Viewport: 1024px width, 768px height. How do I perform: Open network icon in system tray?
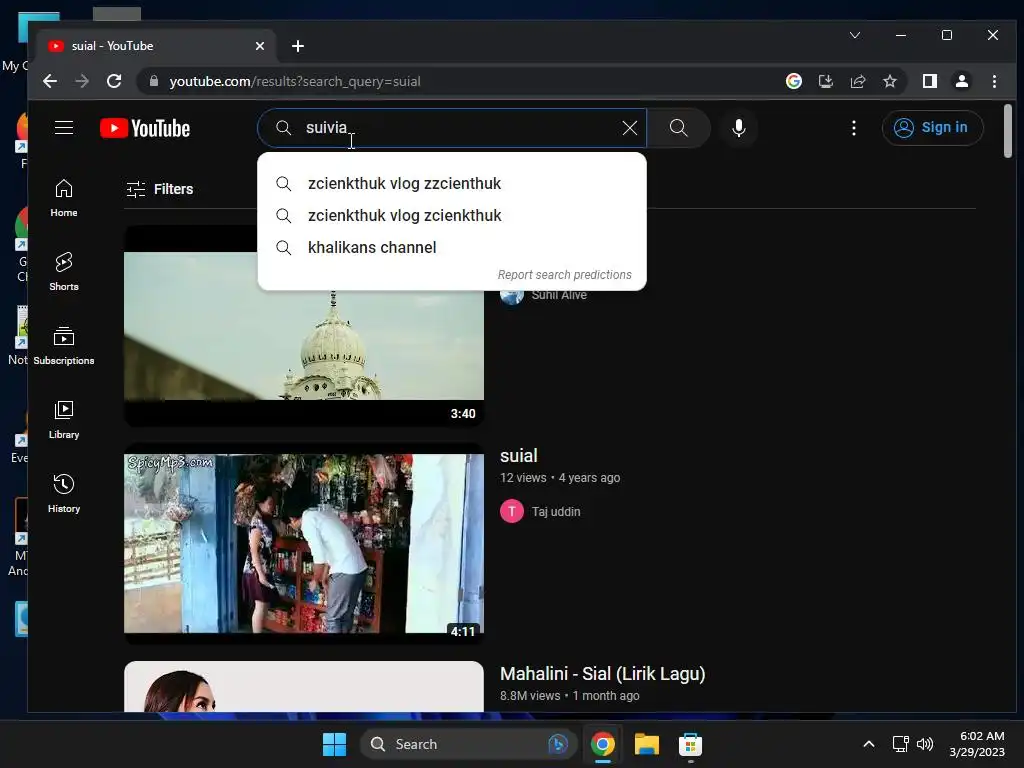pyautogui.click(x=901, y=744)
